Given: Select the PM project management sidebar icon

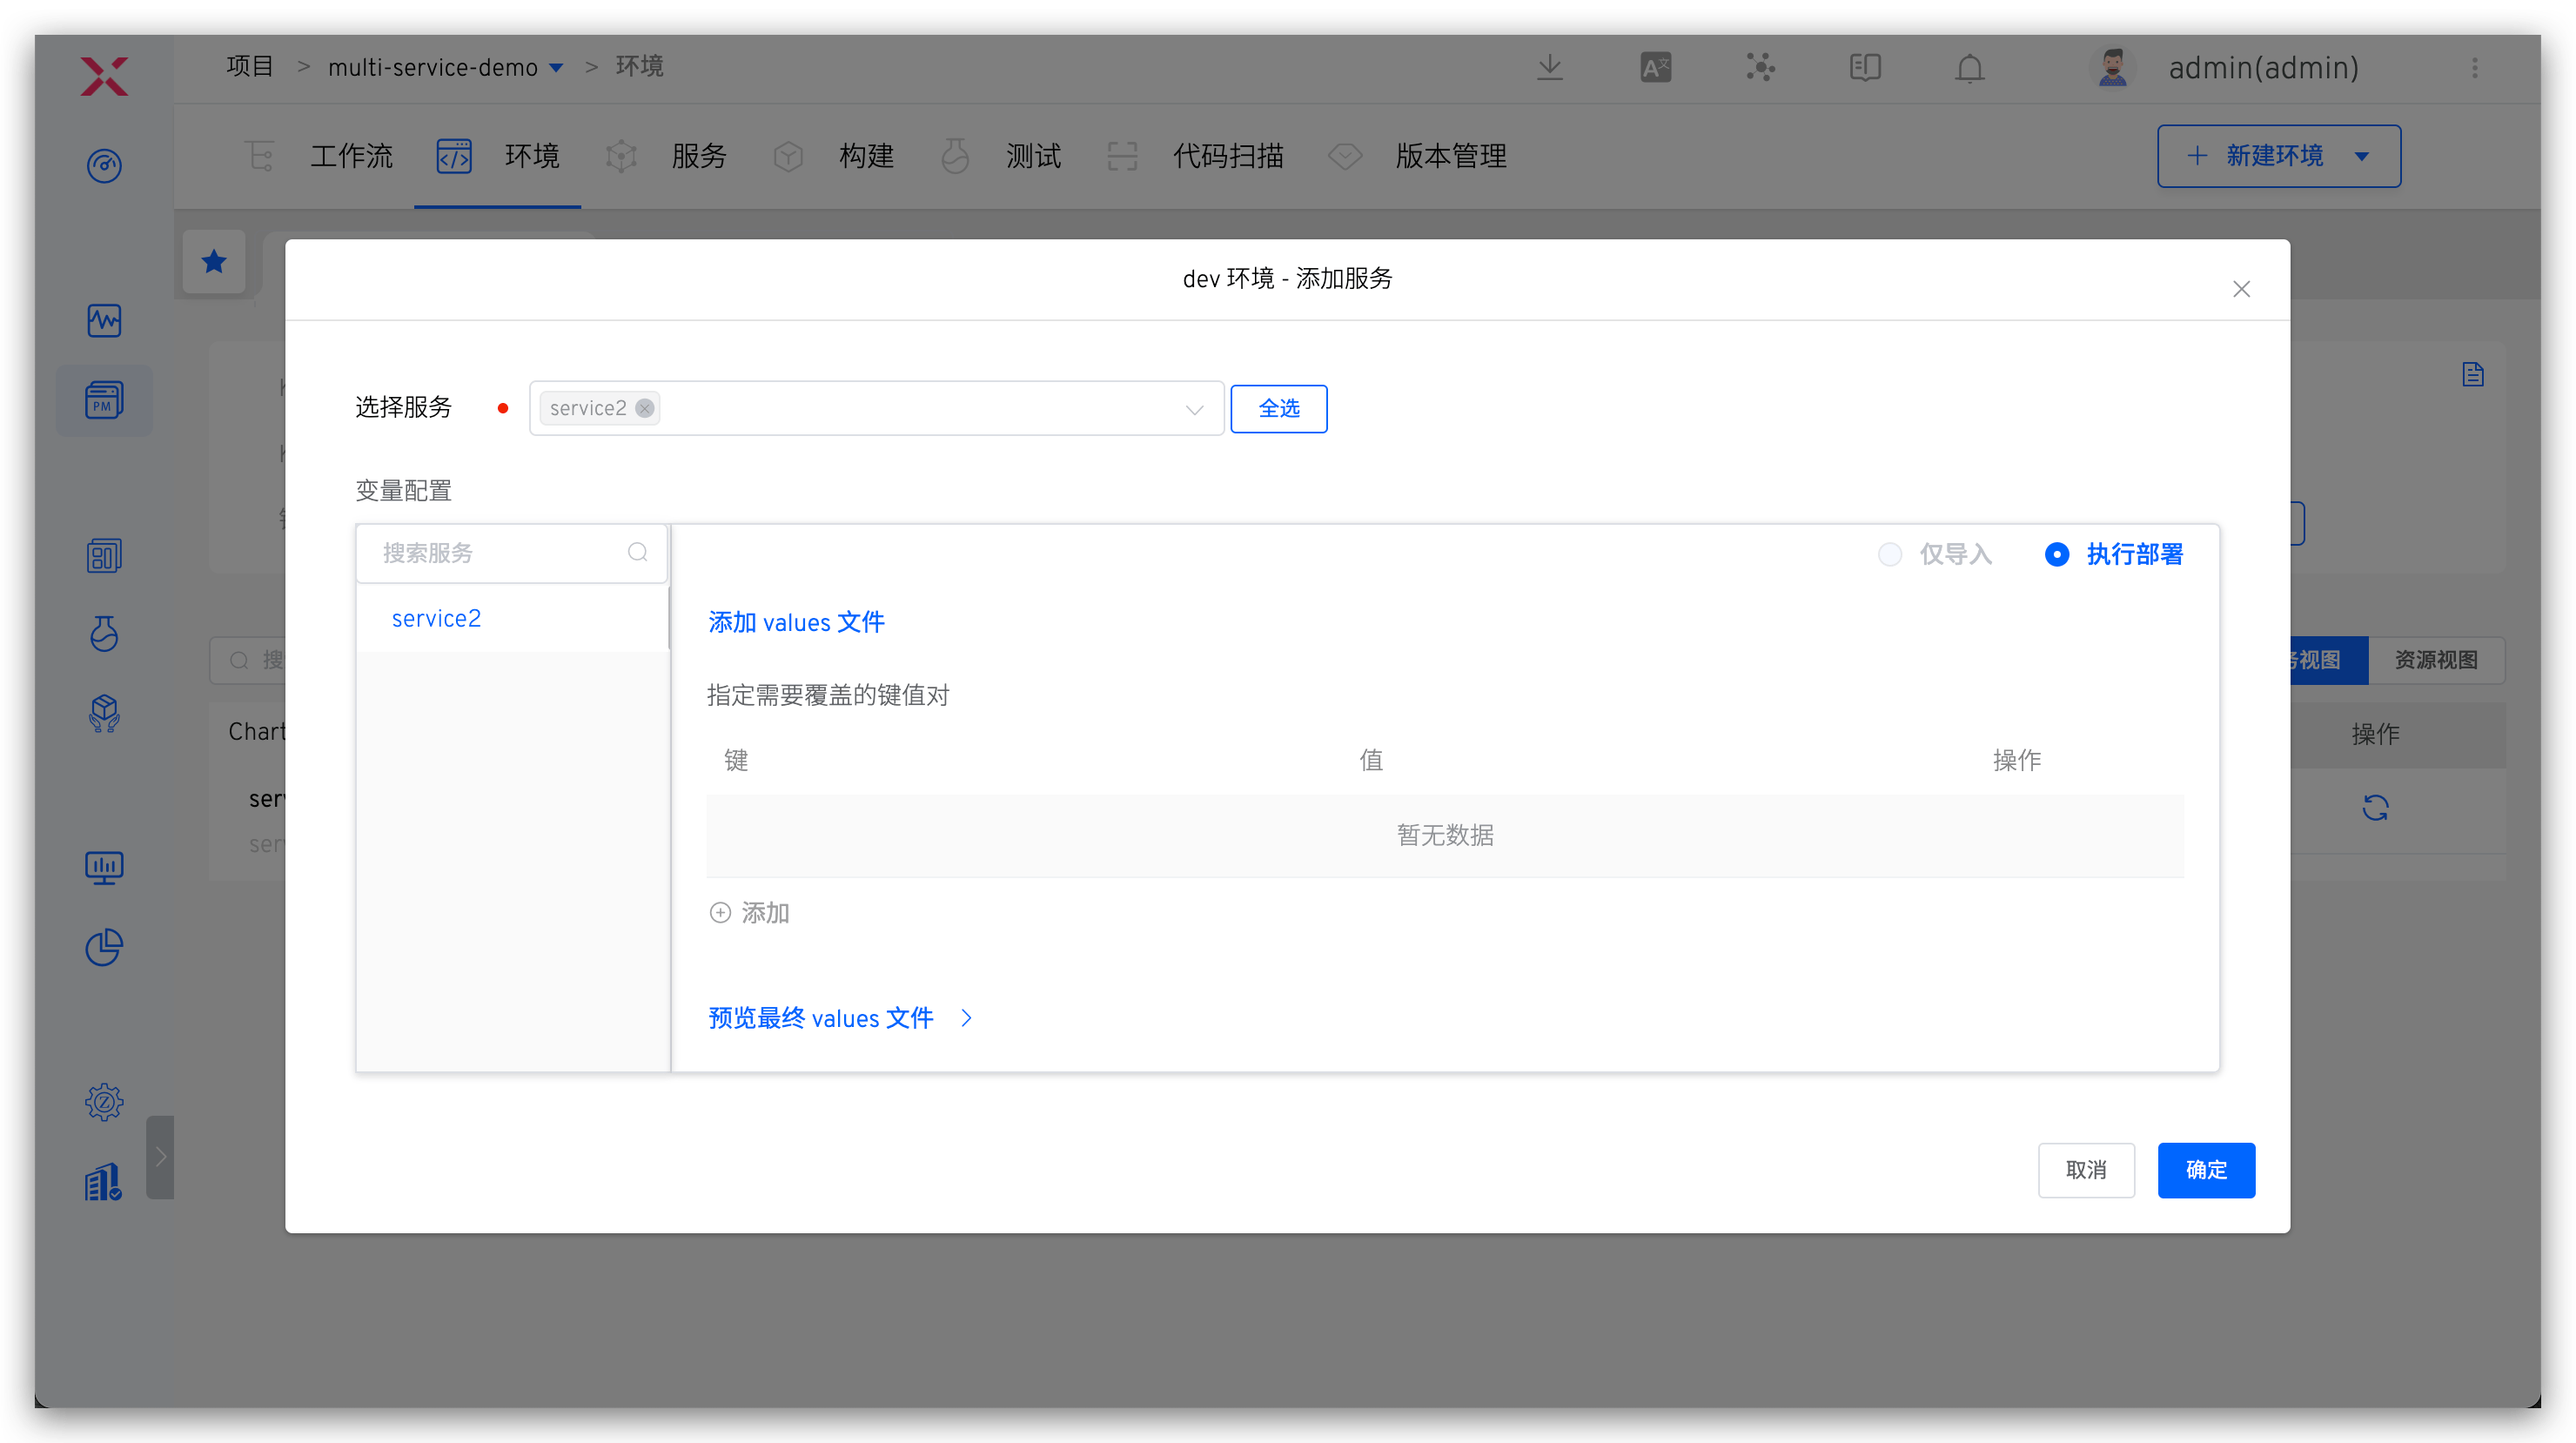Looking at the screenshot, I should [104, 400].
